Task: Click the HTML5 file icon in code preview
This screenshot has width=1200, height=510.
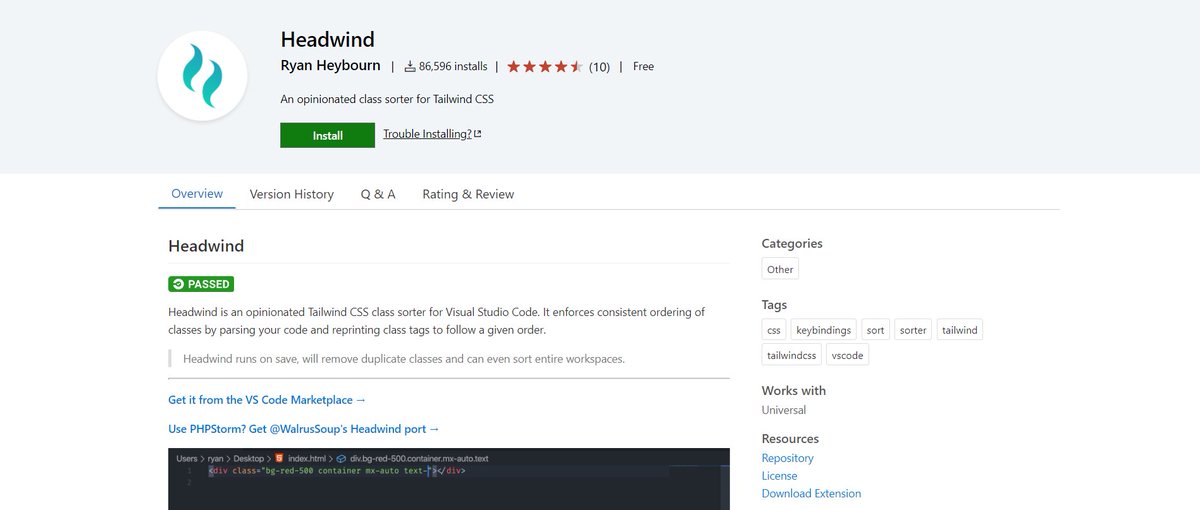Action: (x=279, y=458)
